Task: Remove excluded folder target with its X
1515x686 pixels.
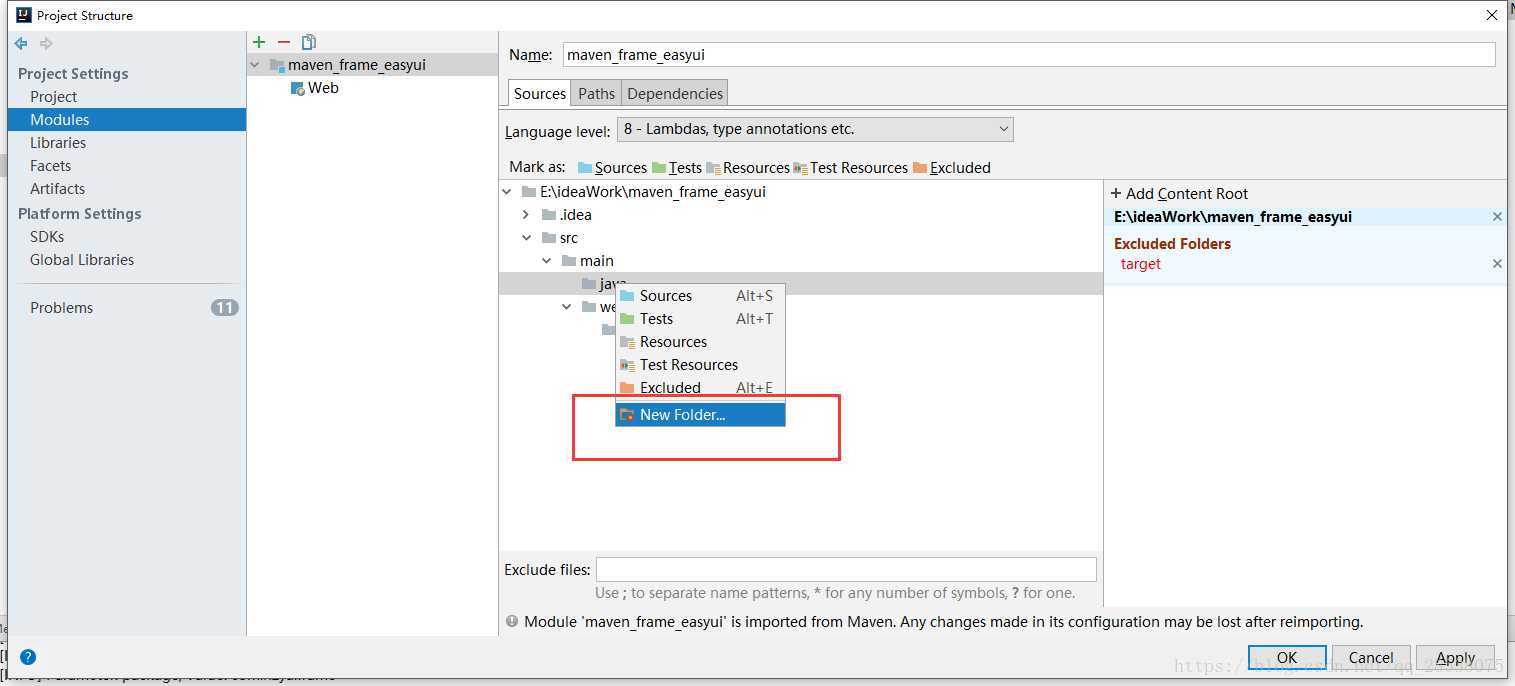Action: pyautogui.click(x=1497, y=264)
